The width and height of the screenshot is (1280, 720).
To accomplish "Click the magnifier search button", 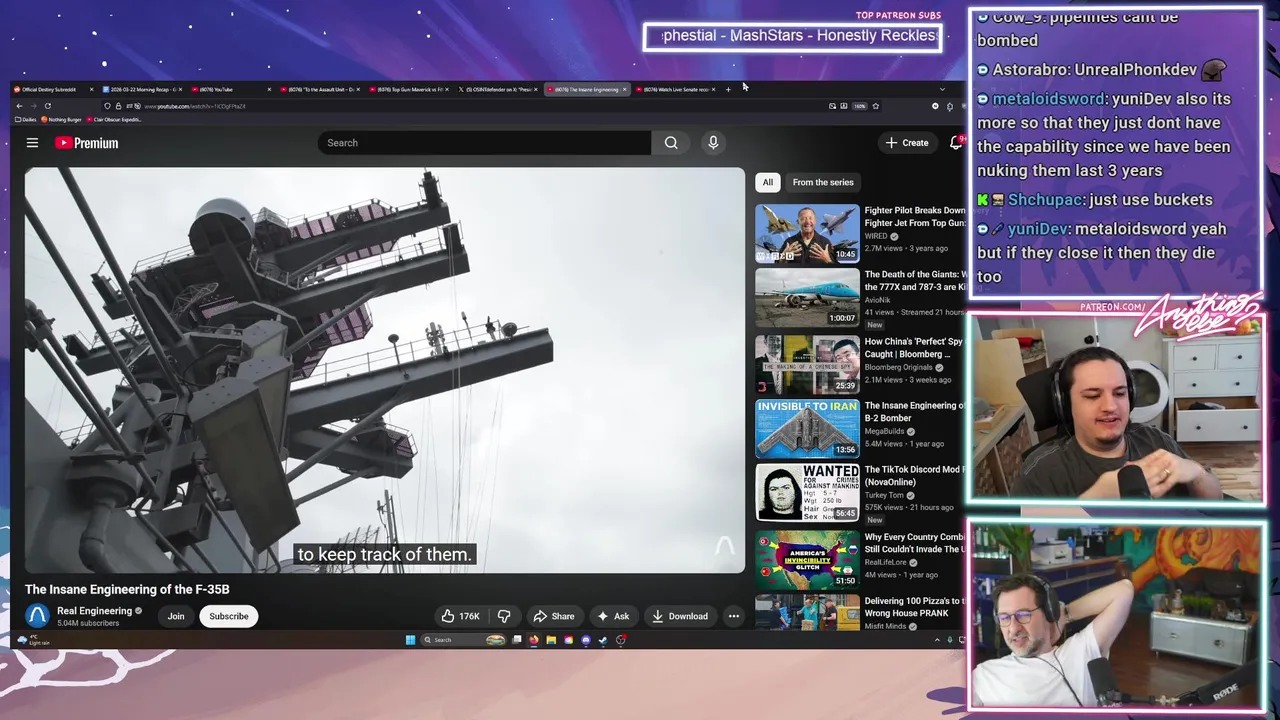I will 671,143.
